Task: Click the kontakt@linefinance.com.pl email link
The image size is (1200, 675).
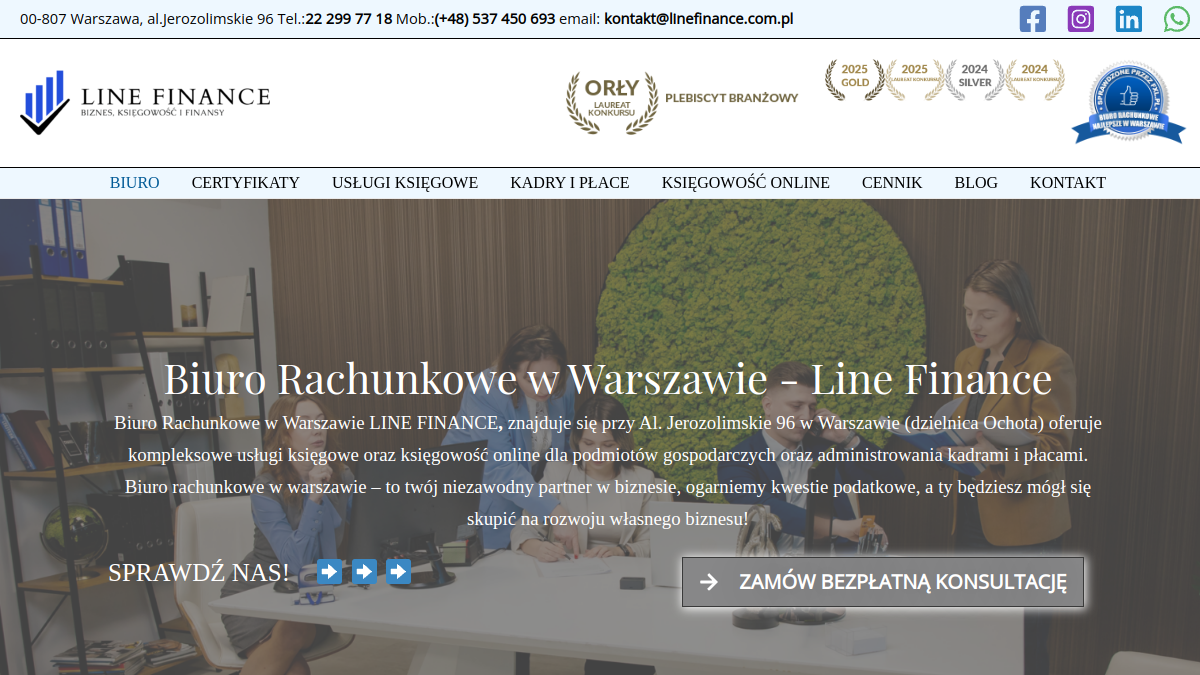Action: pyautogui.click(x=699, y=19)
